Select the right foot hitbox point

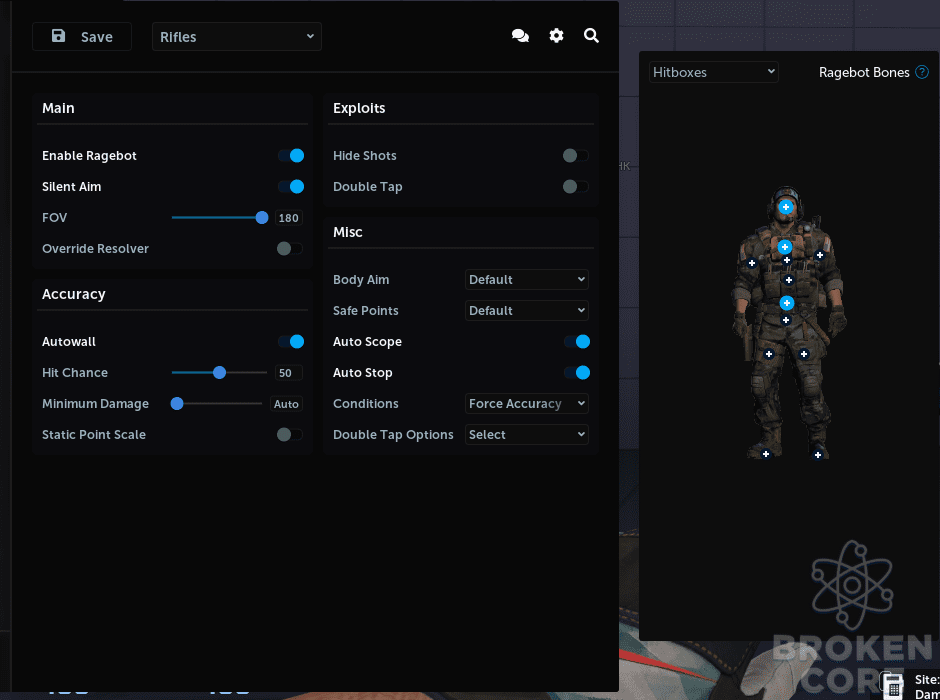[818, 455]
